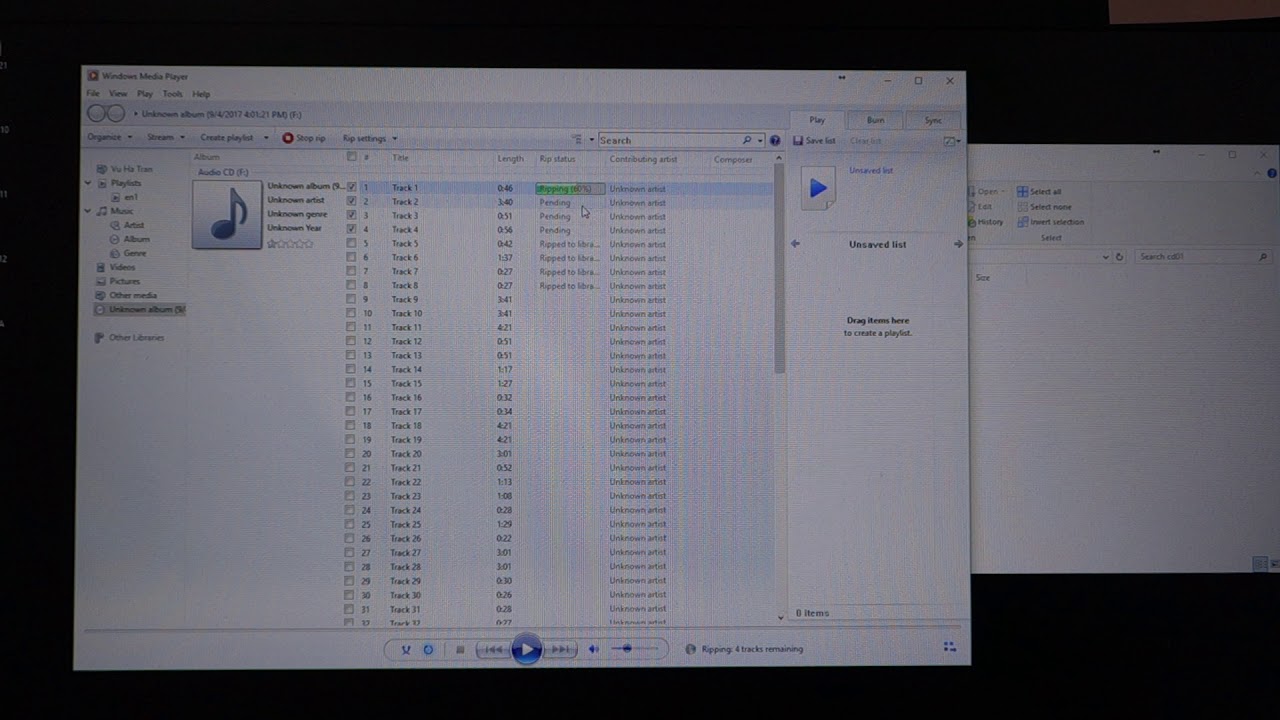Click the ripping status icon in status bar
This screenshot has height=720, width=1280.
[x=691, y=649]
